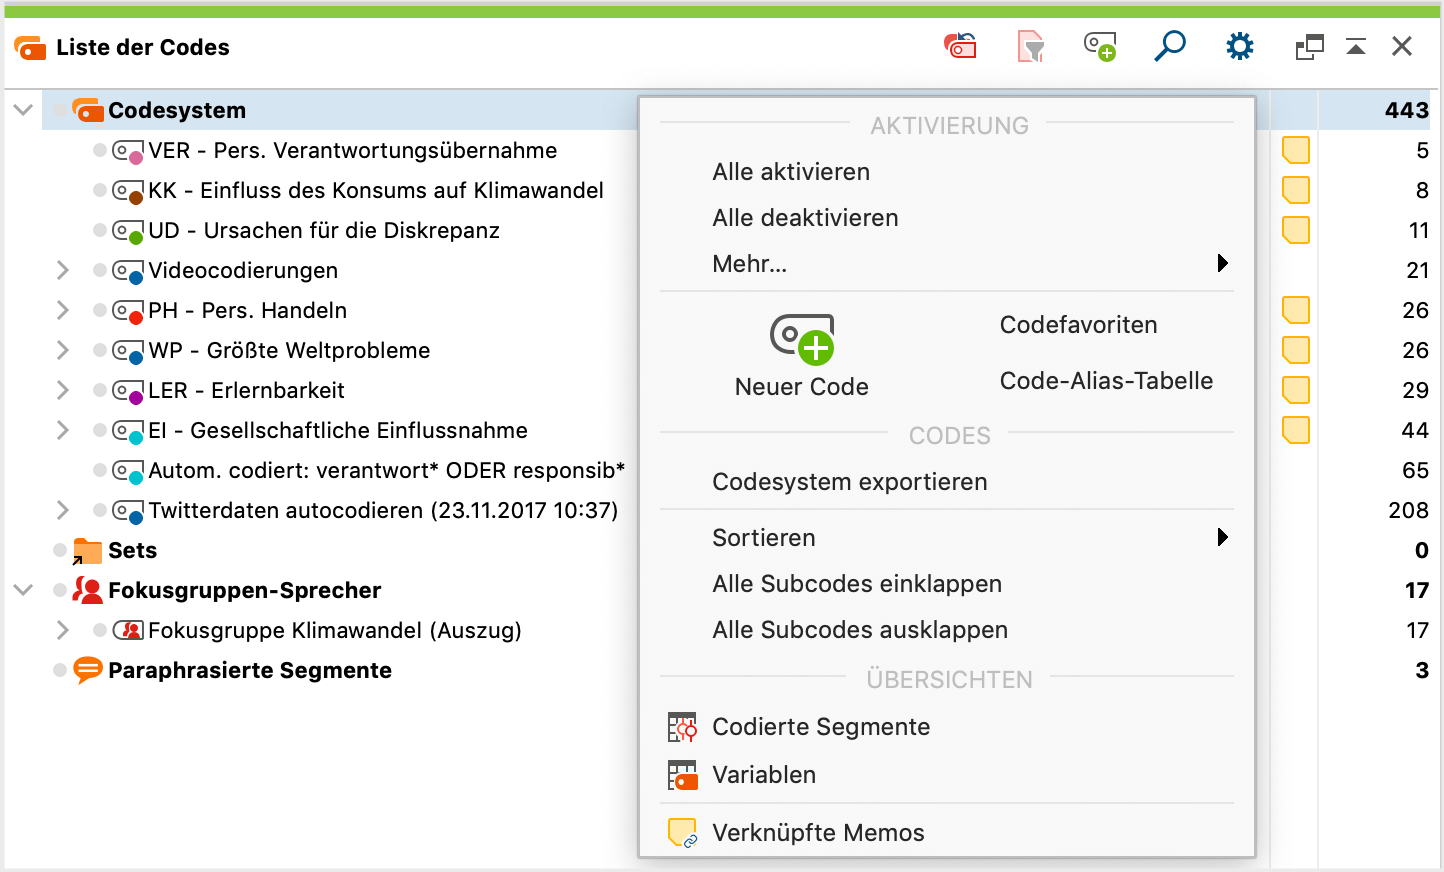Open the memo of PH code
The width and height of the screenshot is (1444, 872).
pyautogui.click(x=1296, y=310)
